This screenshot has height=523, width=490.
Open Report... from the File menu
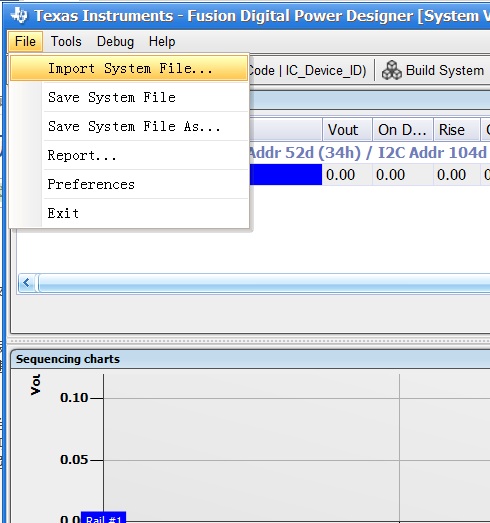[x=129, y=155]
